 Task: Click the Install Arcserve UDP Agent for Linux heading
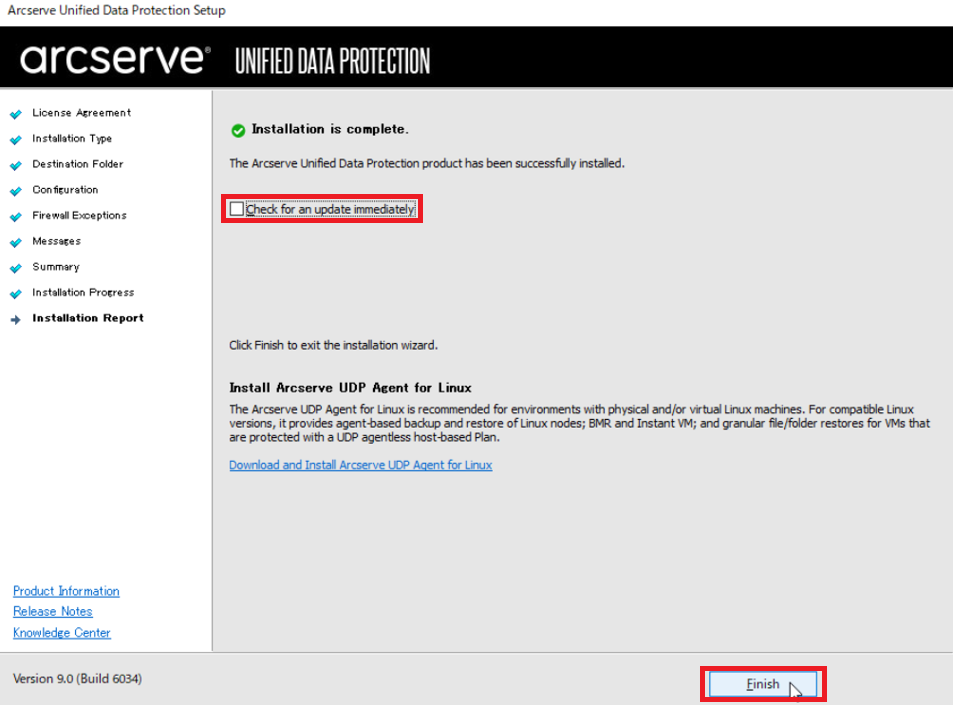coord(350,388)
